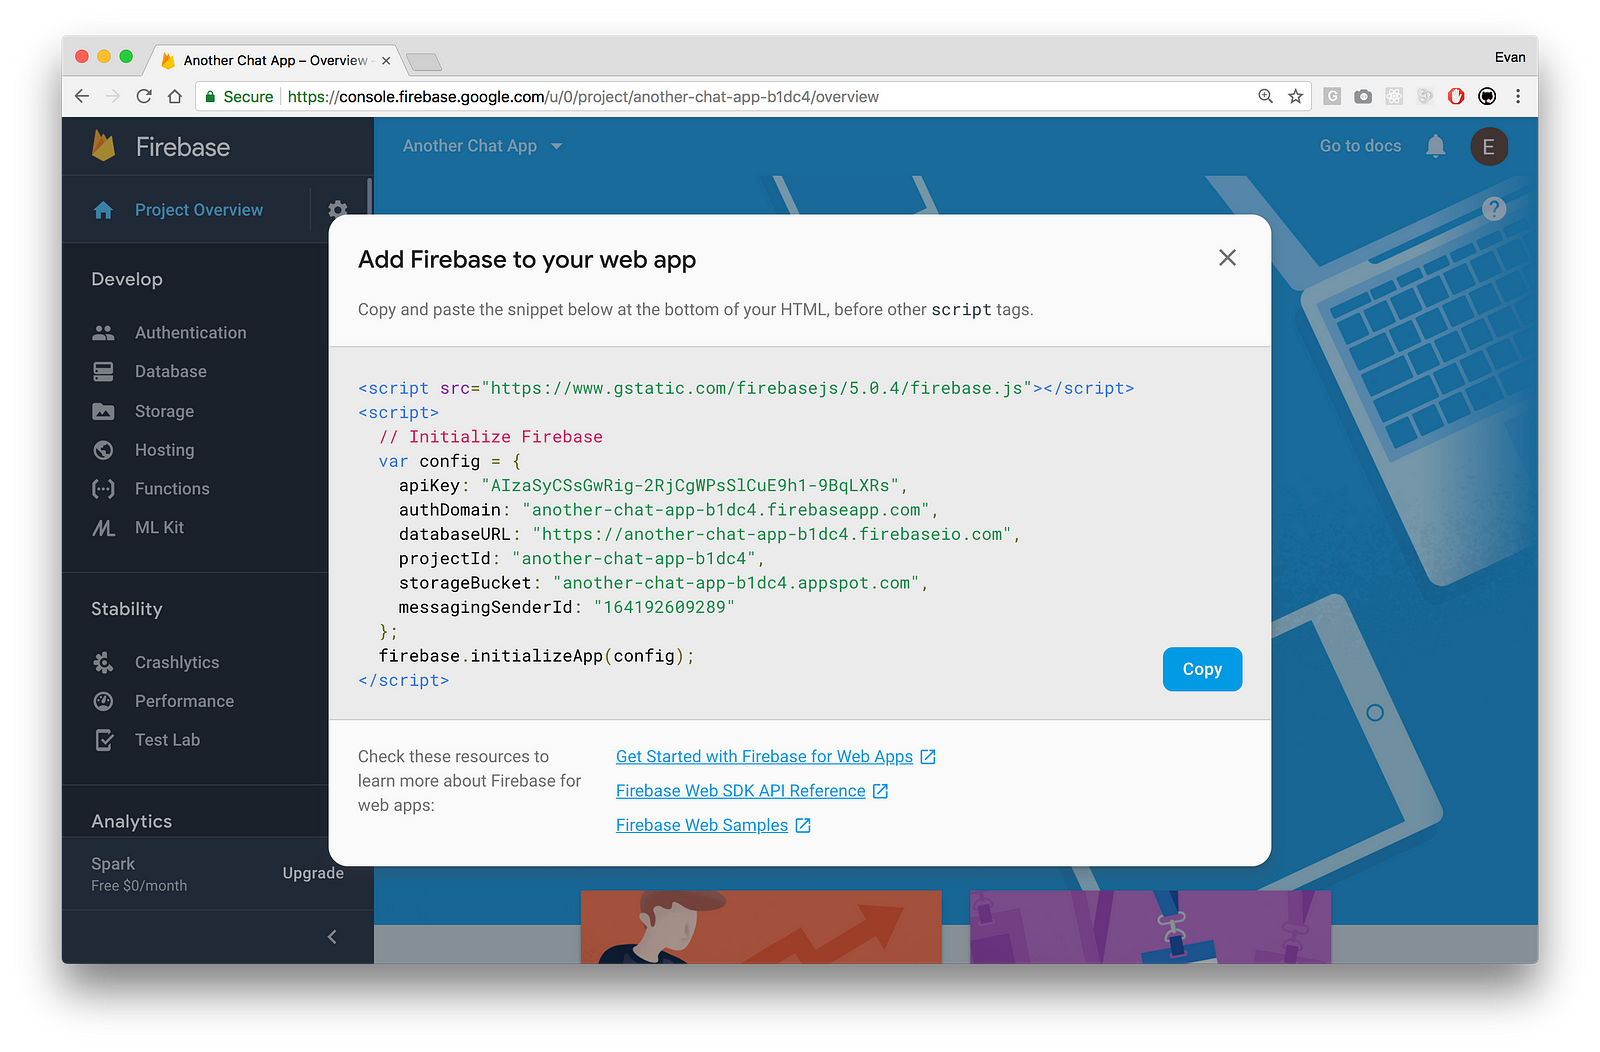1600x1052 pixels.
Task: Click the Storage image icon
Action: [103, 411]
